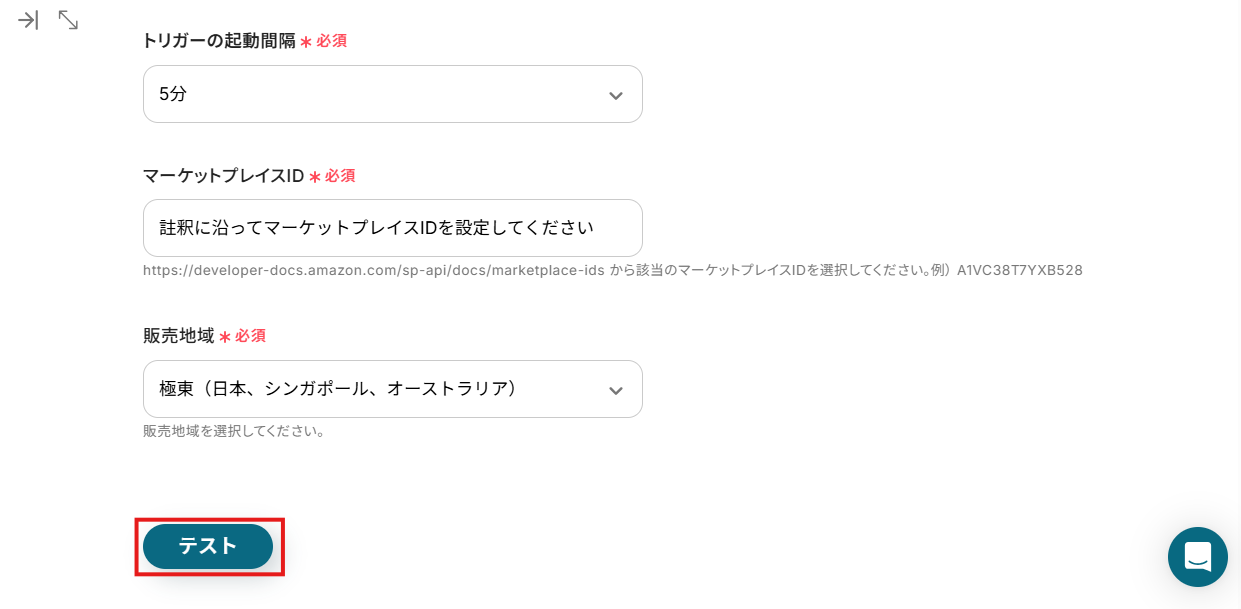Click chevron arrow in the 販売地域 dropdown
This screenshot has width=1241, height=609.
click(x=616, y=390)
